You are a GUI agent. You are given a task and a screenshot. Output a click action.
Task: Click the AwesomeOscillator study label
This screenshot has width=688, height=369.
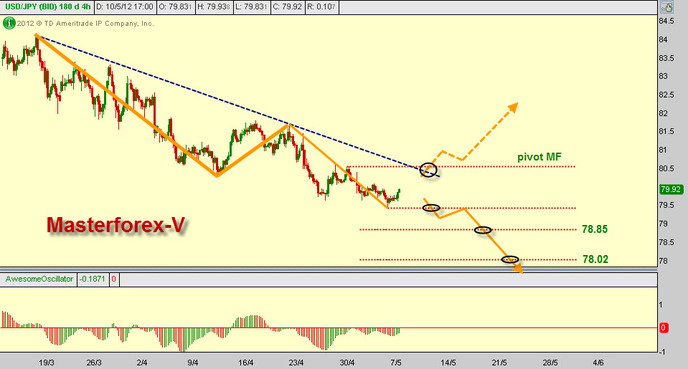pos(39,279)
